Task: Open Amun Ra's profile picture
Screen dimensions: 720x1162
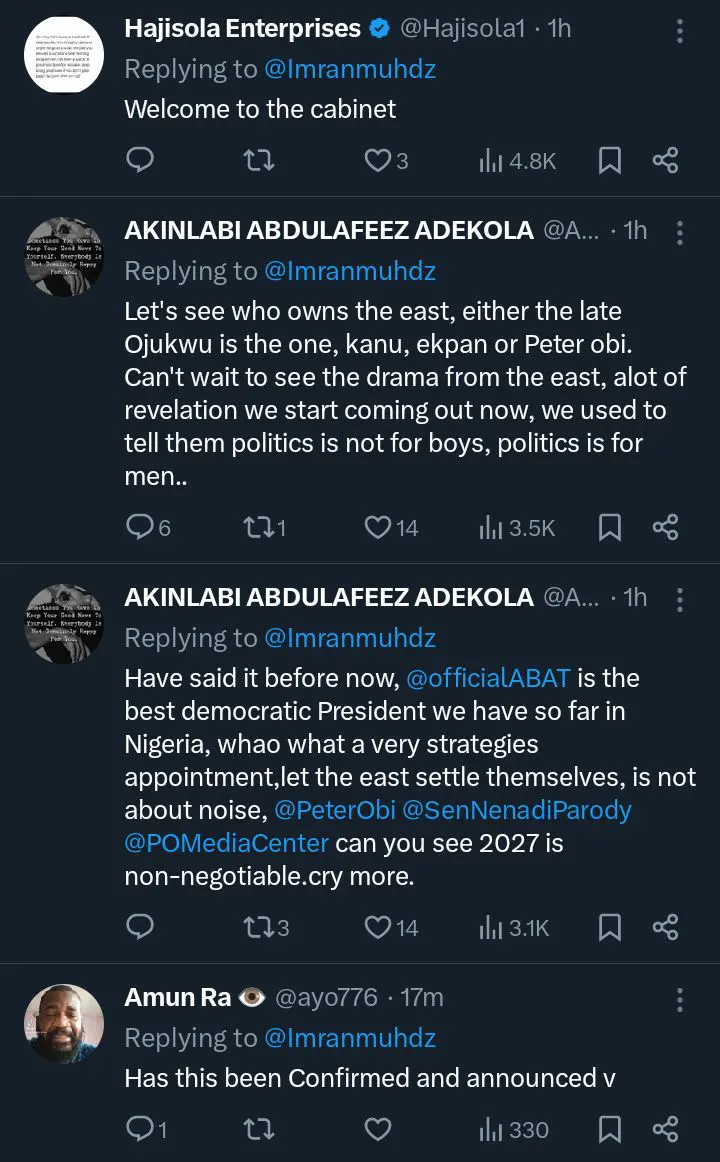Action: [64, 1024]
